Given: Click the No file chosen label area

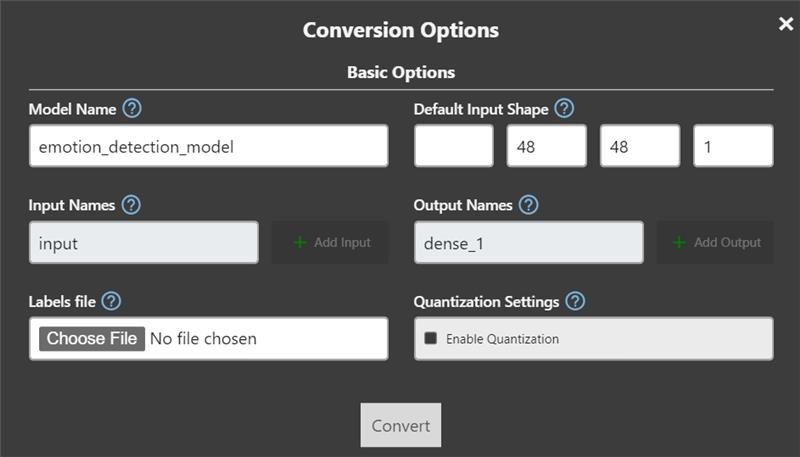Looking at the screenshot, I should click(x=203, y=339).
